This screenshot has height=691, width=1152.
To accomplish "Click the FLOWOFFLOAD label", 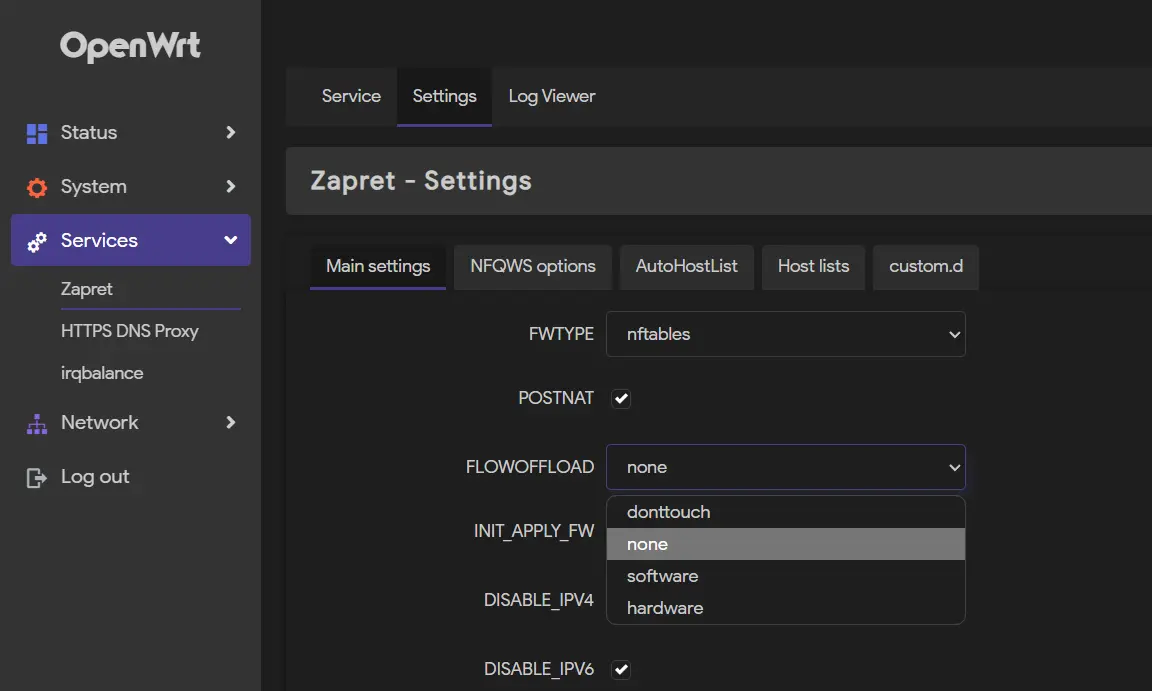I will tap(530, 467).
